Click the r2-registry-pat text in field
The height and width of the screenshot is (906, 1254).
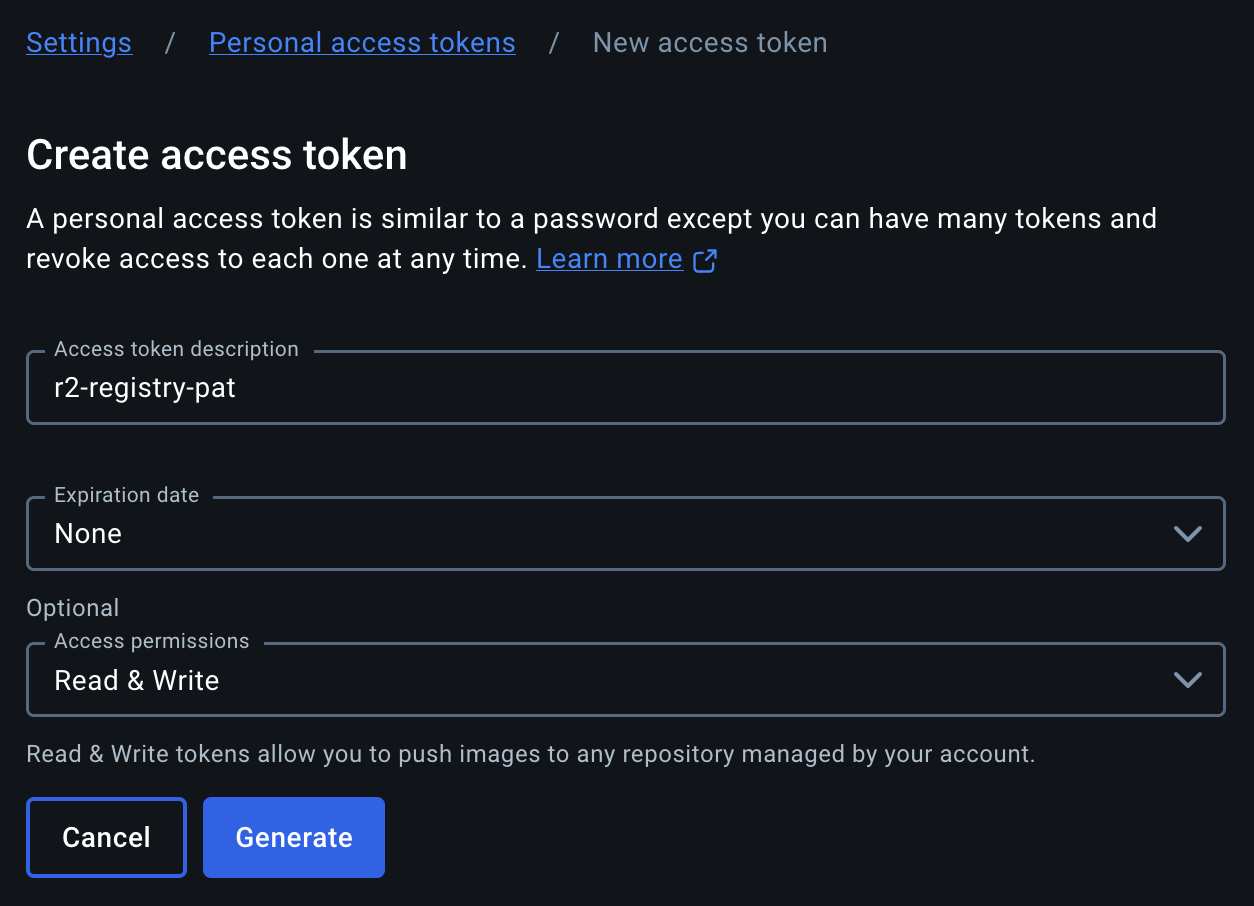(x=145, y=388)
